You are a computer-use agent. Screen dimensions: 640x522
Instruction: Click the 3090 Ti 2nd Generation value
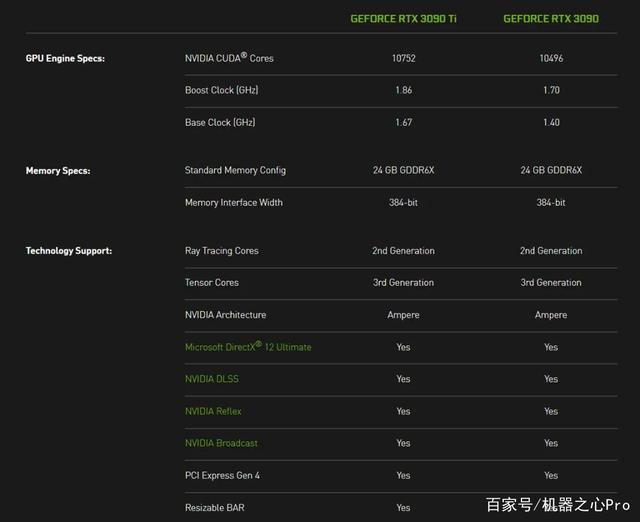[403, 251]
